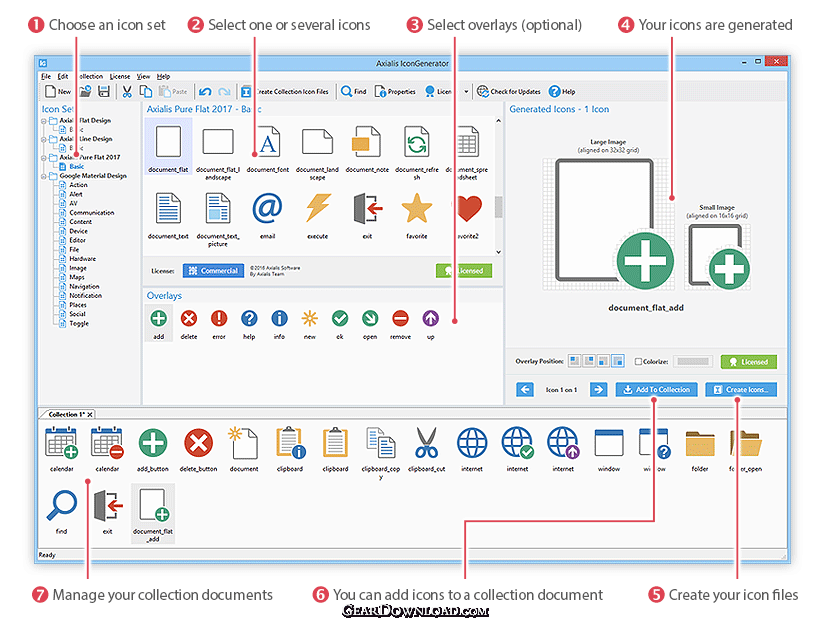The image size is (830, 619).
Task: Open the View menu
Action: pyautogui.click(x=143, y=76)
